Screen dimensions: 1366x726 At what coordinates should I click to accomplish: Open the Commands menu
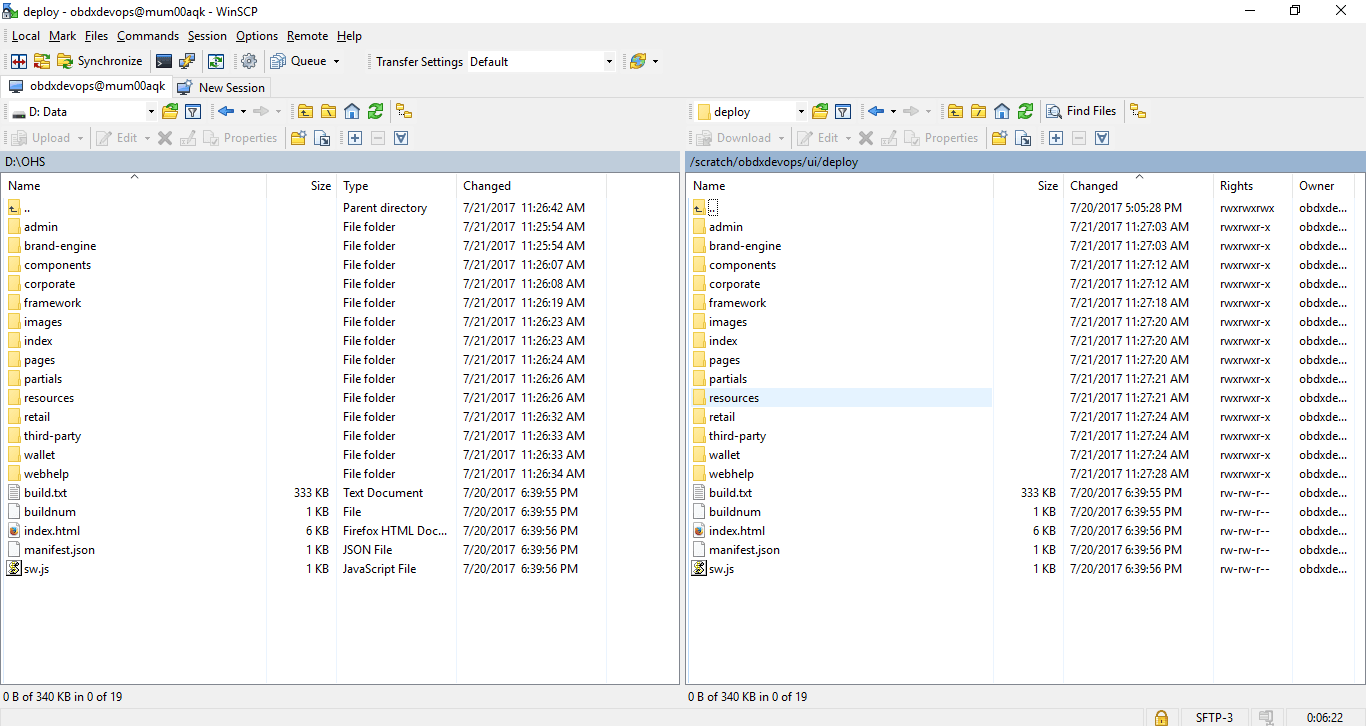pyautogui.click(x=148, y=36)
